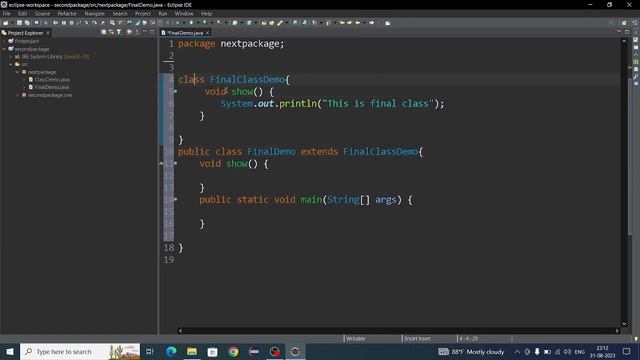Click the Open Perspective icon at top right
This screenshot has height=360, width=640.
tap(624, 23)
